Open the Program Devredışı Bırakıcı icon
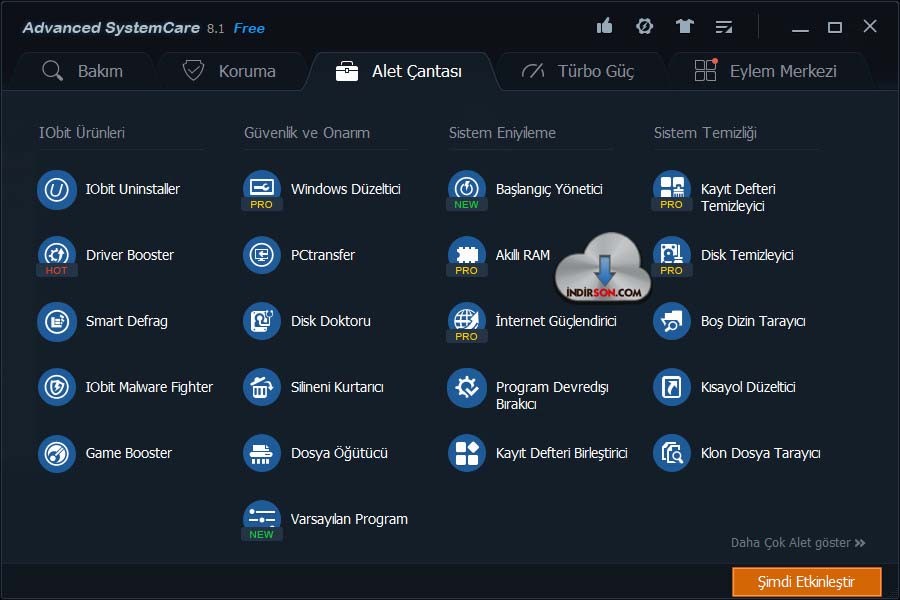 (x=467, y=388)
